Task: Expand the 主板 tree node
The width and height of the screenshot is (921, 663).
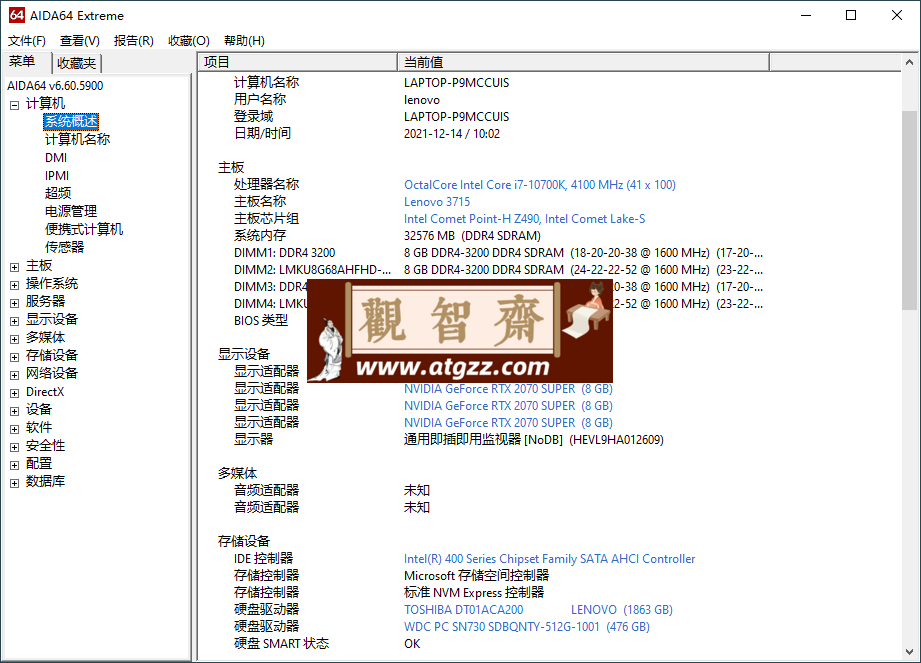Action: pos(15,267)
